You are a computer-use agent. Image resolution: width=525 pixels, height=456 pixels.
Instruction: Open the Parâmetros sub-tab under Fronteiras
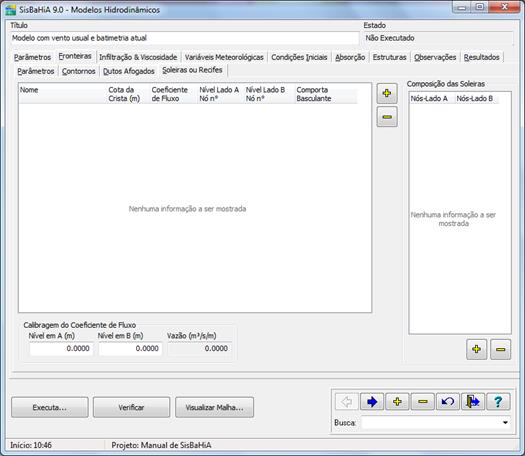[x=36, y=71]
